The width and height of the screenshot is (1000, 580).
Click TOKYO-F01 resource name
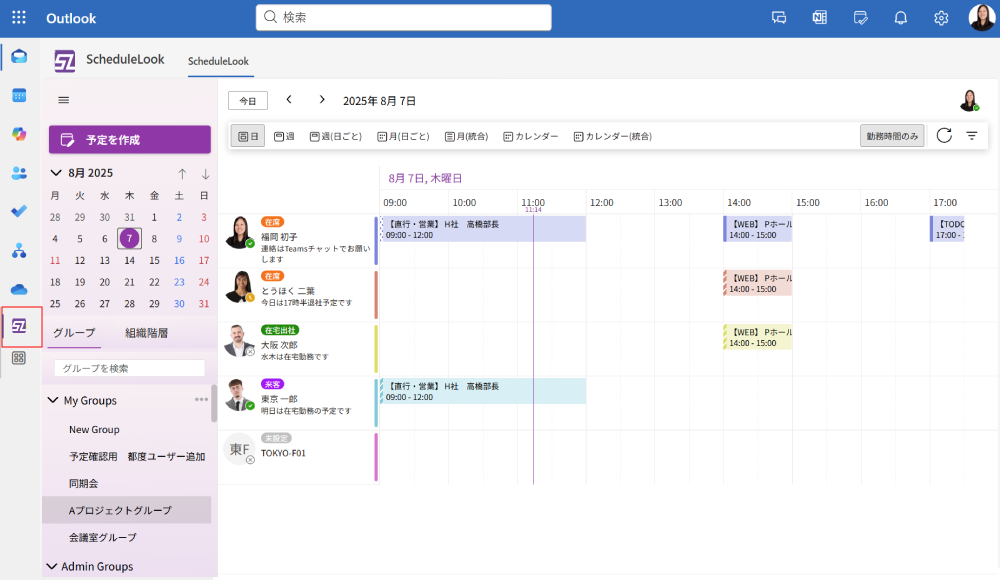click(283, 453)
